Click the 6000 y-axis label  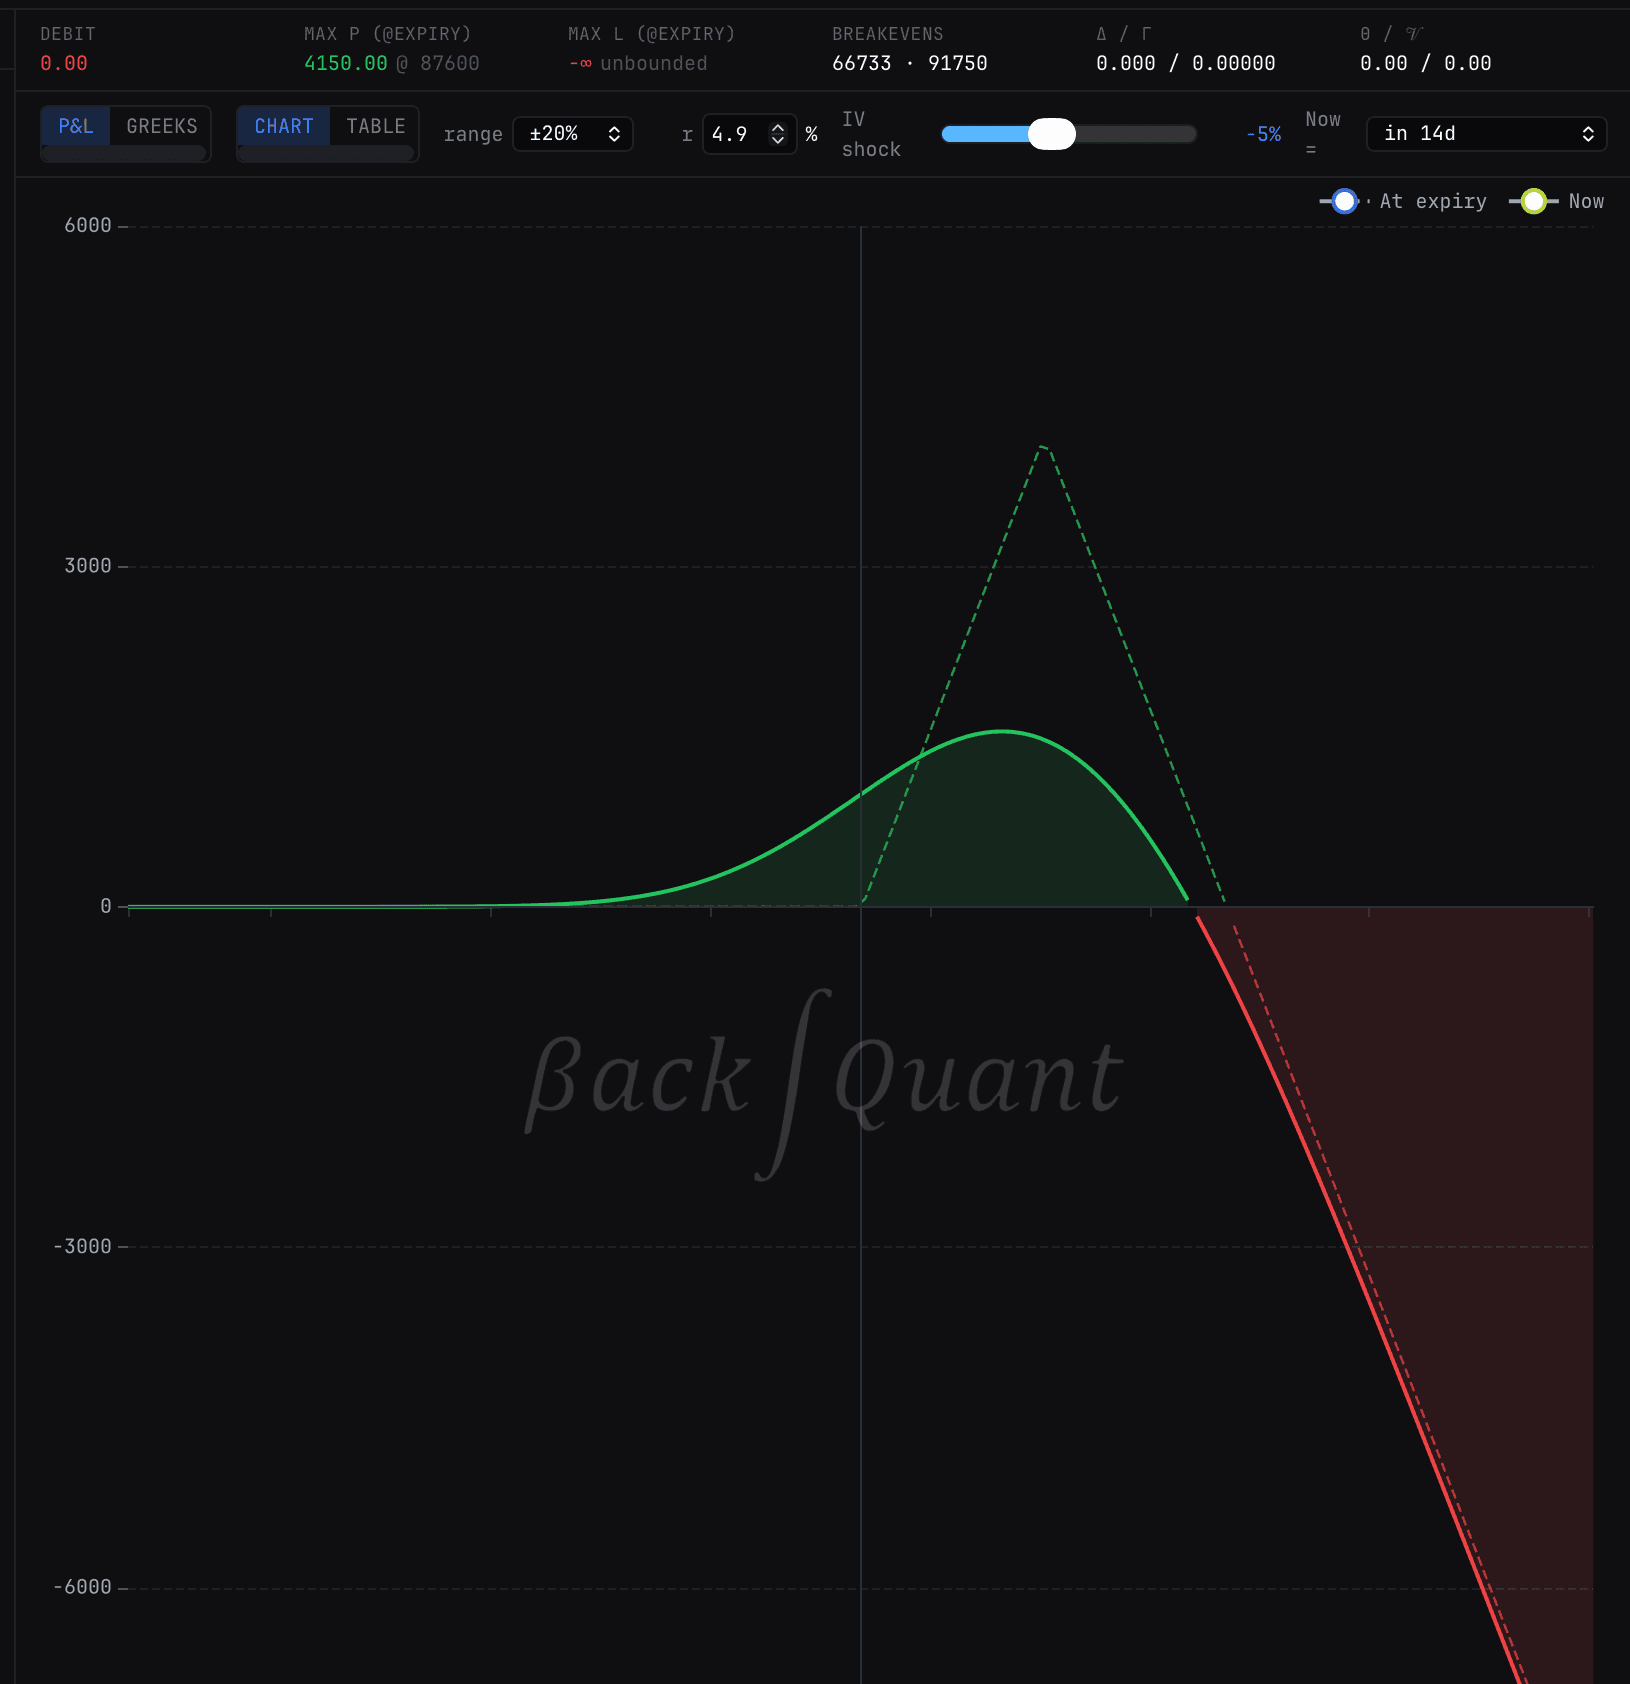point(88,226)
